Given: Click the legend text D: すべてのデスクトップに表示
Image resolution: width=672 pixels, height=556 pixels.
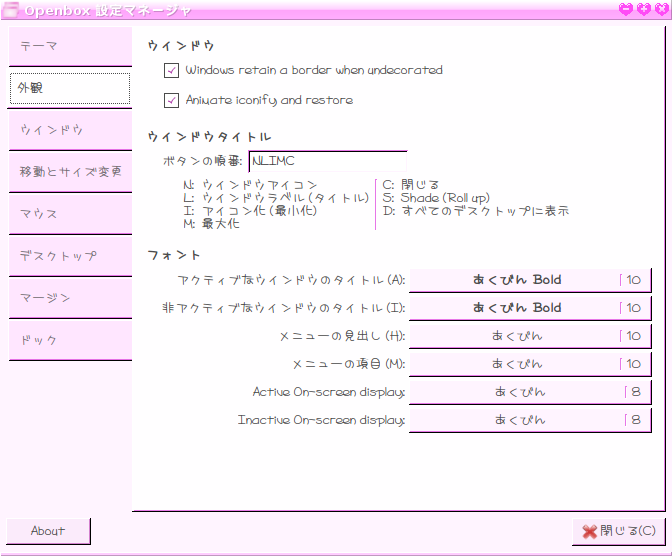Looking at the screenshot, I should click(x=476, y=210).
